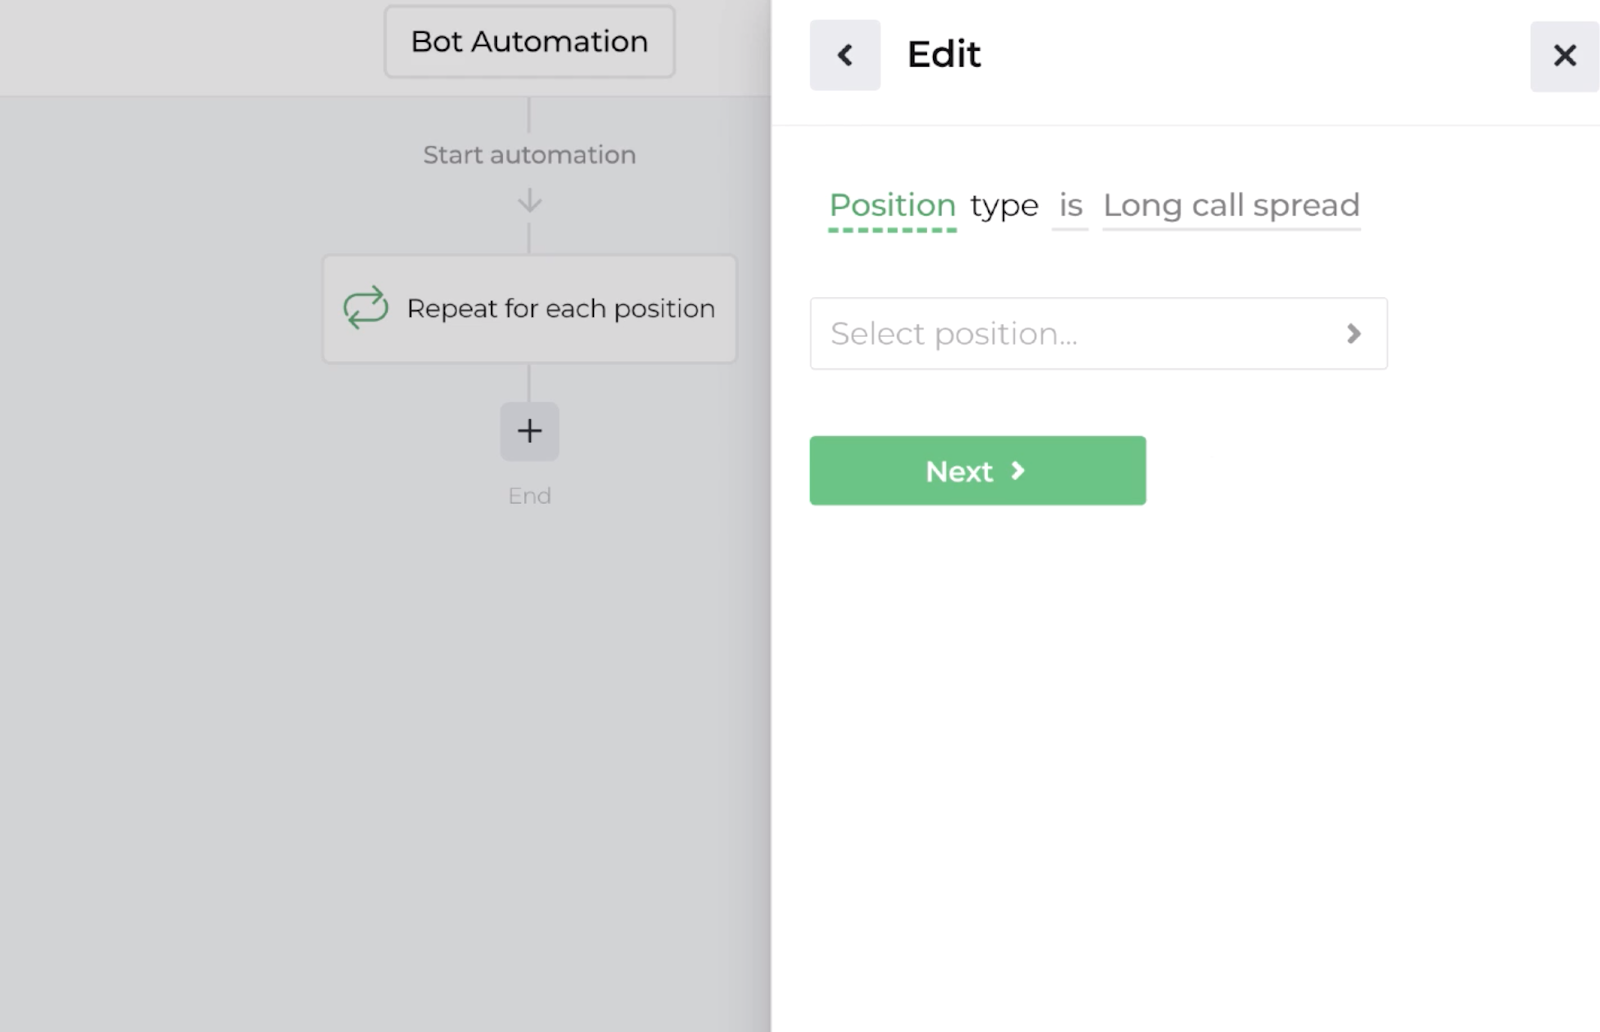This screenshot has height=1032, width=1600.
Task: Click the chevron inside the Next button
Action: pyautogui.click(x=1018, y=471)
